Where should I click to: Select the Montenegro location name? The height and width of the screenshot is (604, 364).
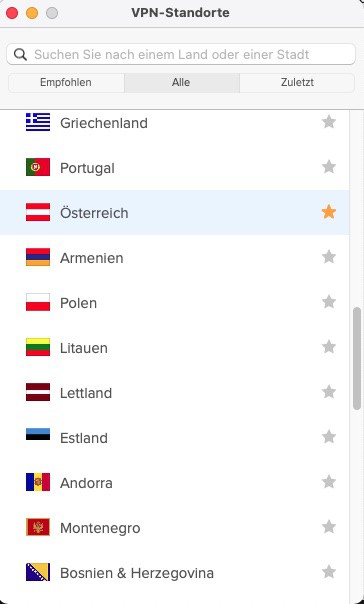click(x=100, y=528)
